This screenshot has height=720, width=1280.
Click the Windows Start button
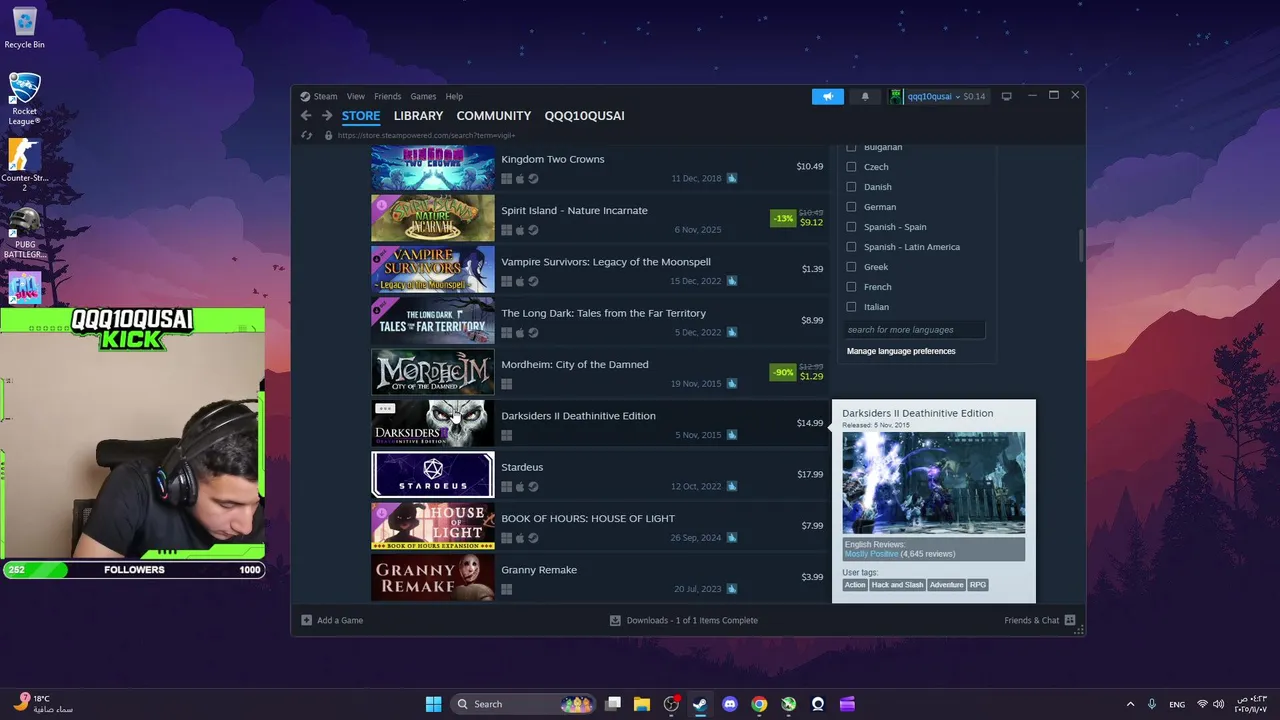point(433,704)
